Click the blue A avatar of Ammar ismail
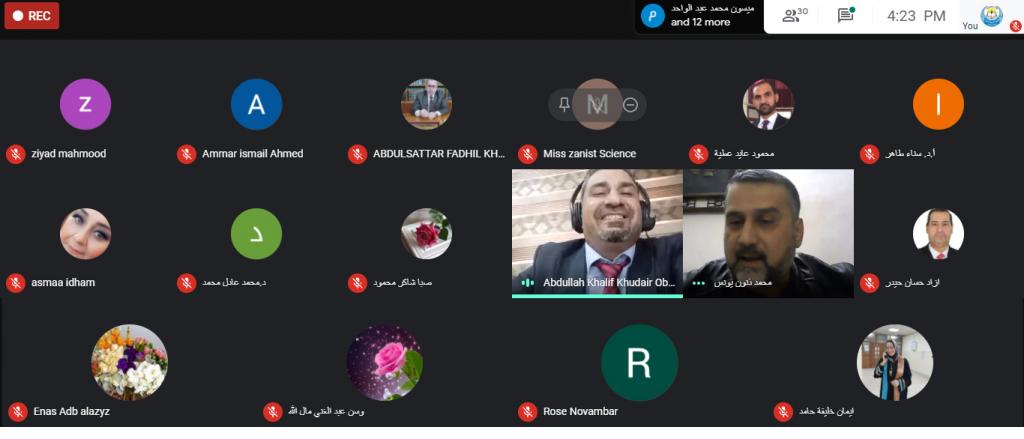 tap(257, 105)
